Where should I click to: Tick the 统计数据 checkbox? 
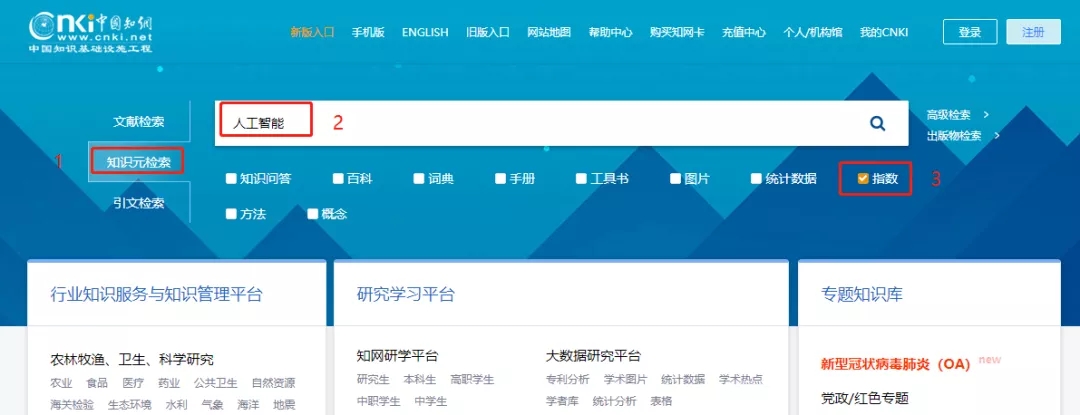click(x=757, y=179)
